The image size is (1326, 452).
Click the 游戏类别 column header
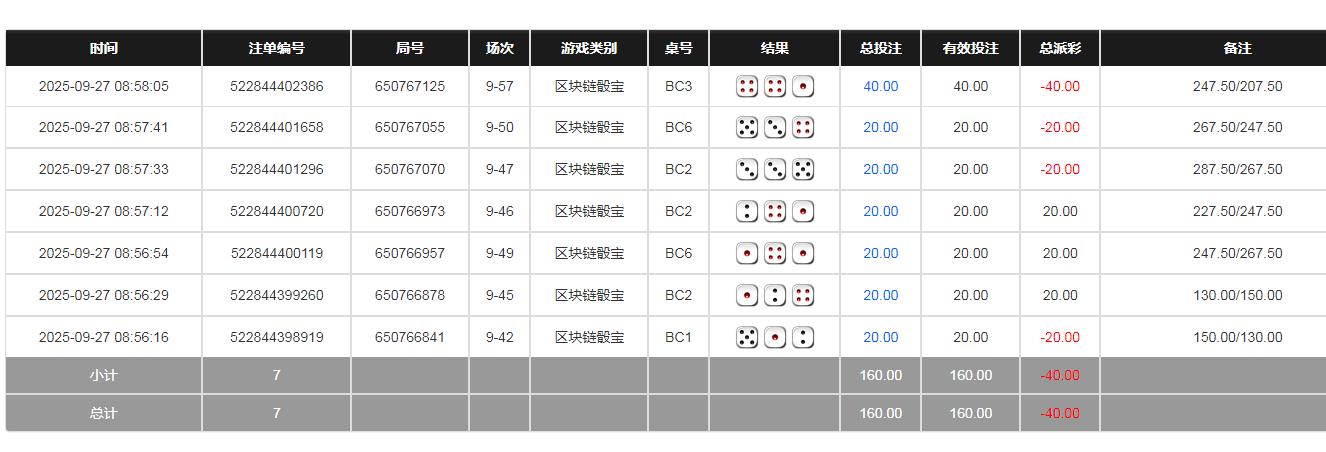(x=589, y=48)
